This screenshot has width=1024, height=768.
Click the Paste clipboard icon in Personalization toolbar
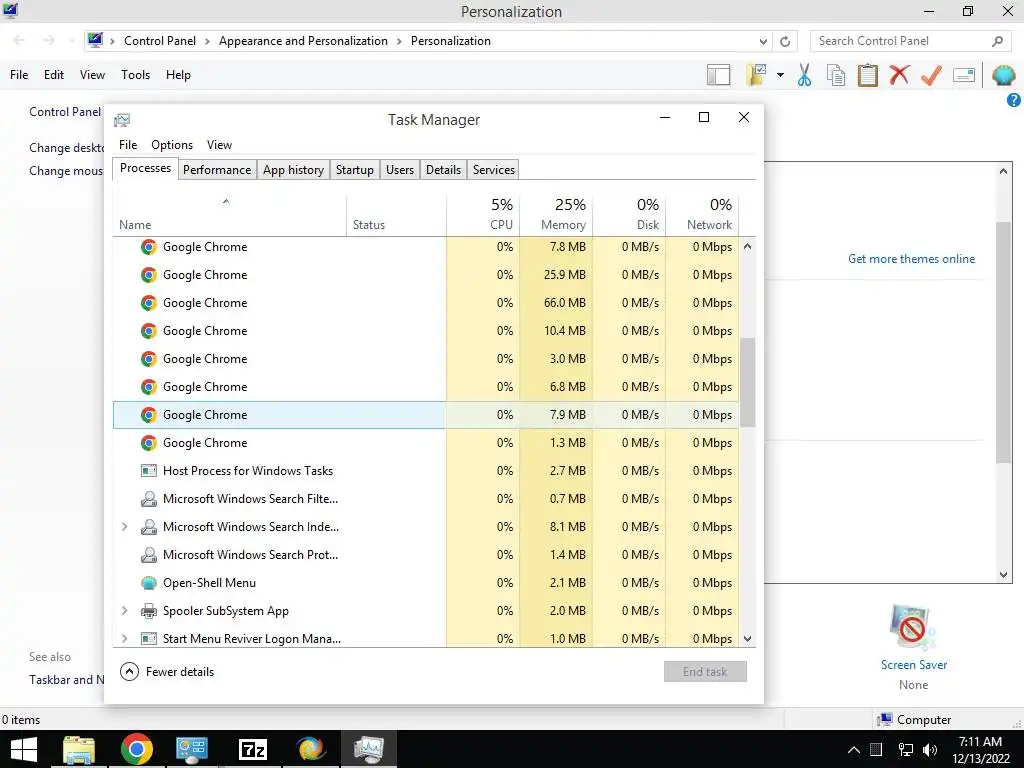tap(867, 75)
